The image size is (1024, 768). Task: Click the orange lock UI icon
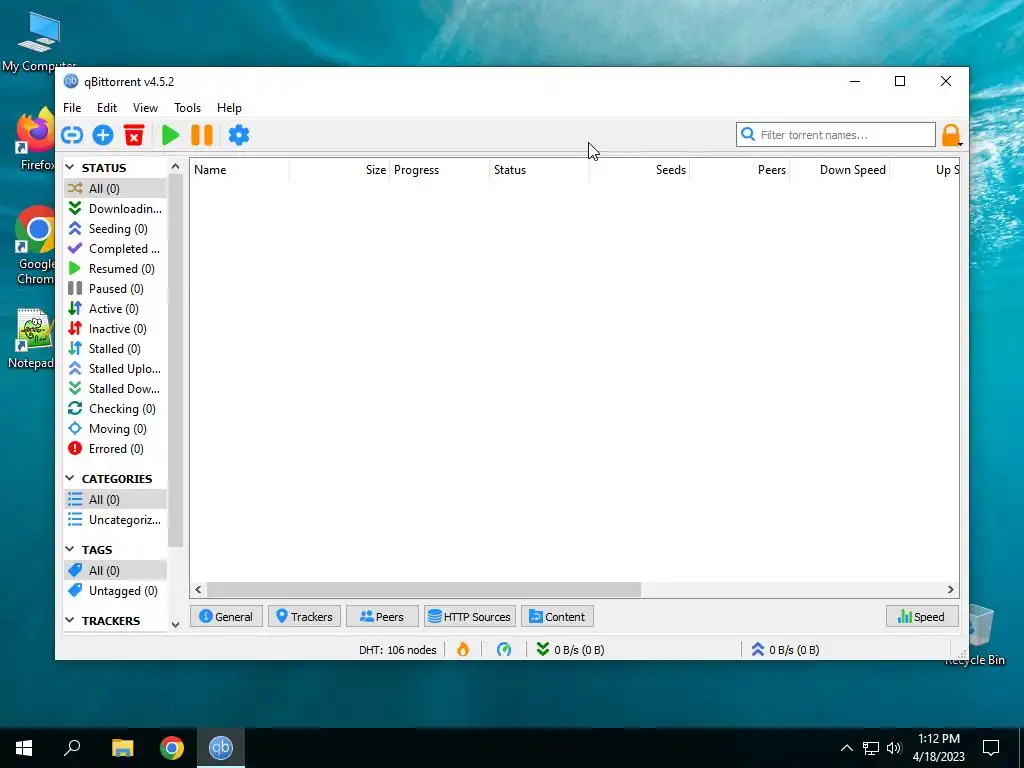pyautogui.click(x=951, y=135)
